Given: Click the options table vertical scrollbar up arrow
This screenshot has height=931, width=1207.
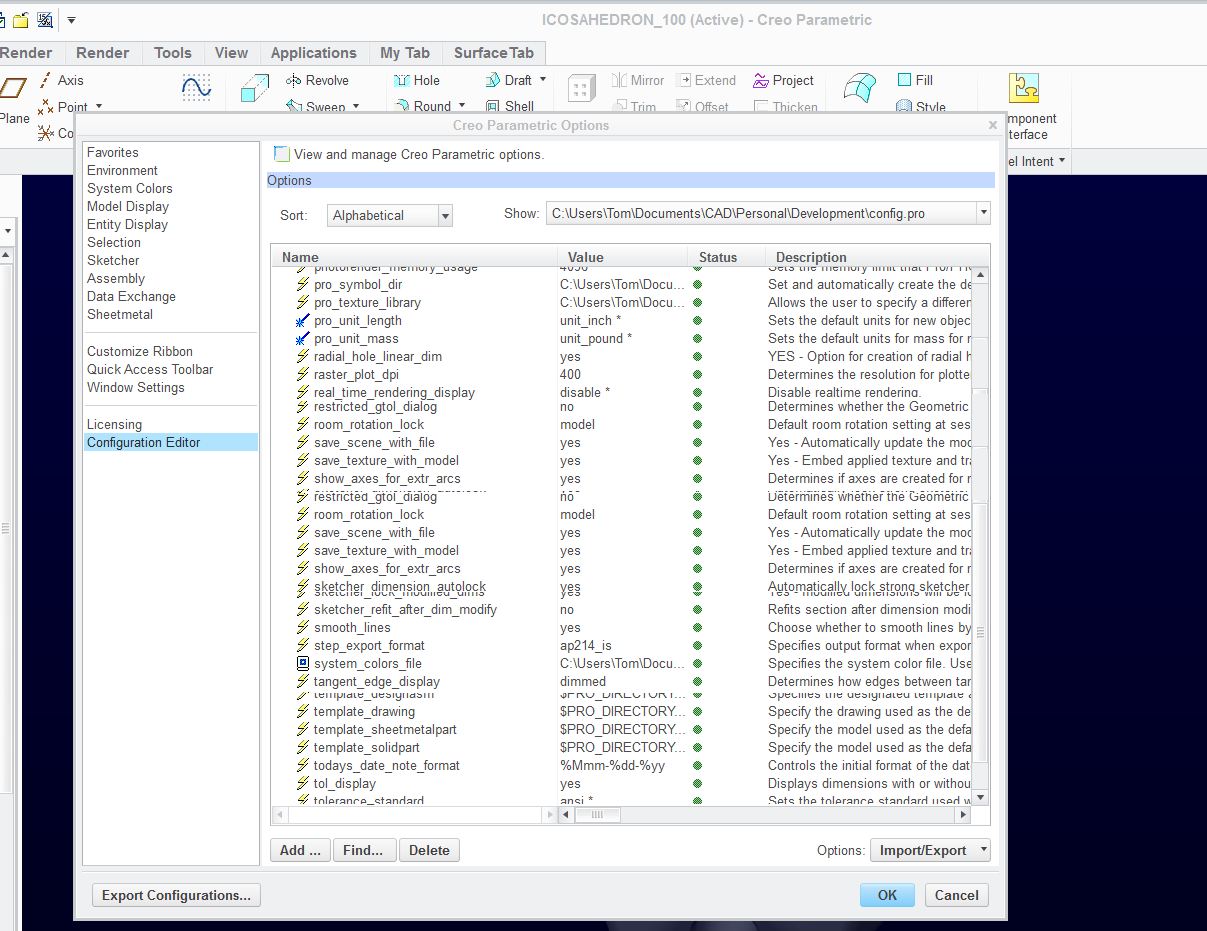Looking at the screenshot, I should [981, 275].
